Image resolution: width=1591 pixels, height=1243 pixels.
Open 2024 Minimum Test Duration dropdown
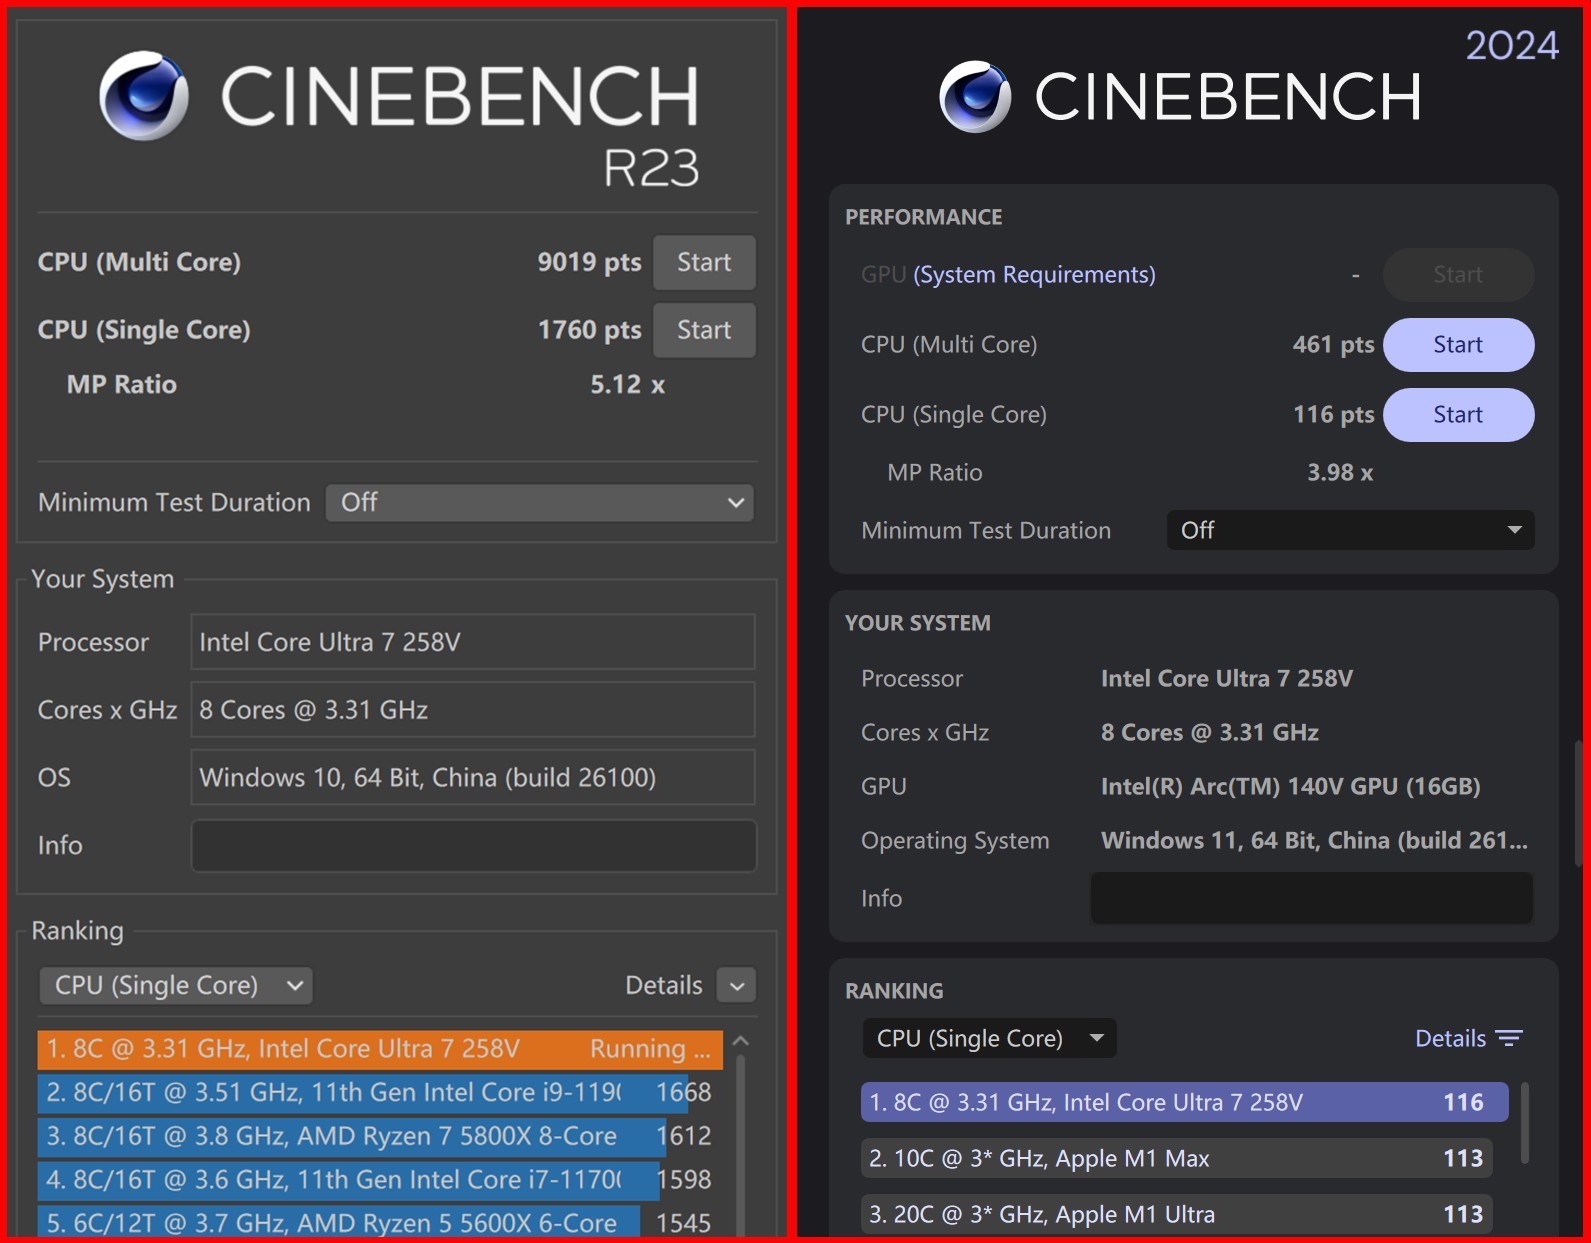click(x=1349, y=531)
